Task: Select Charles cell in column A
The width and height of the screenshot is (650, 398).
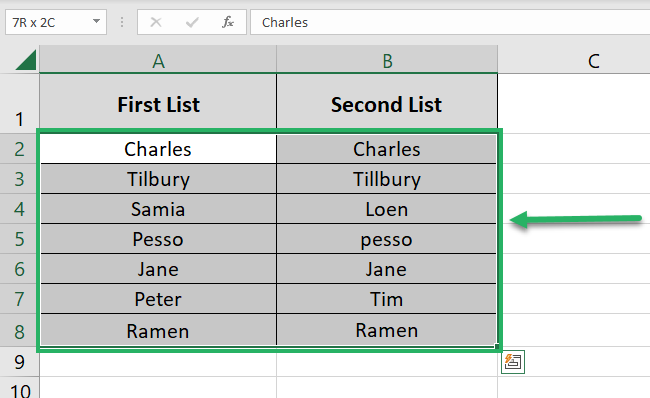Action: pos(158,149)
